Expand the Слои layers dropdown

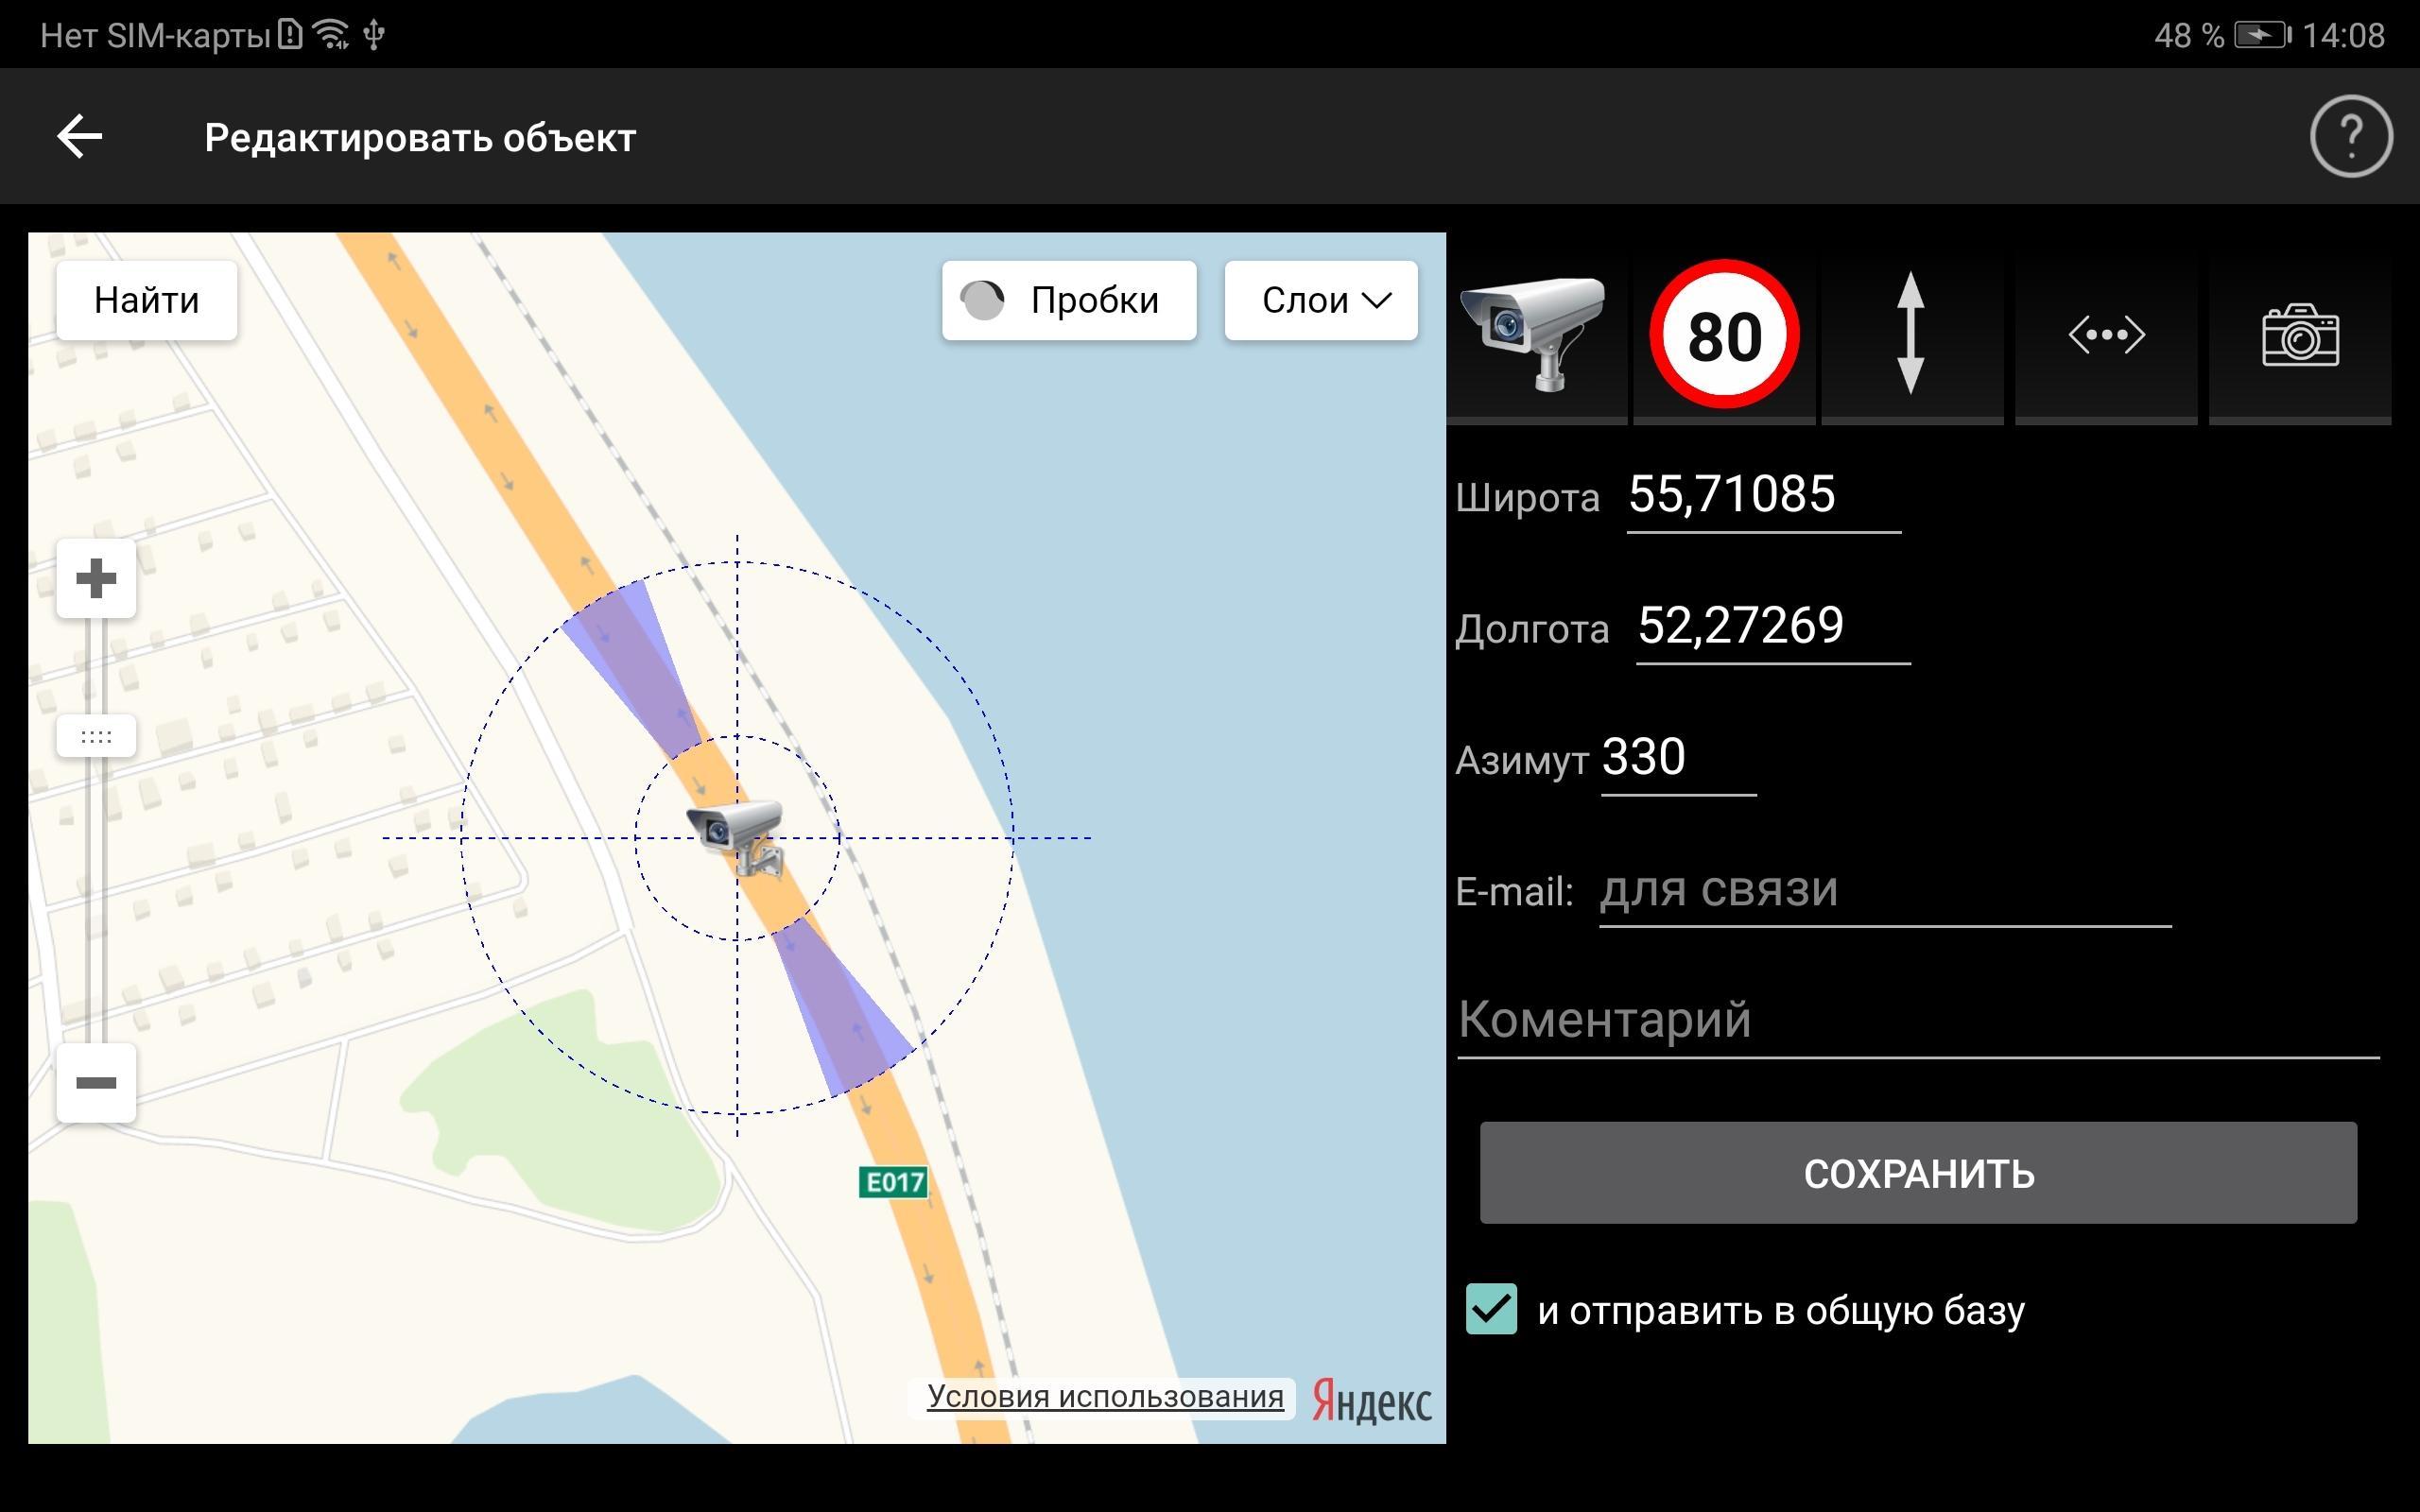[x=1320, y=300]
